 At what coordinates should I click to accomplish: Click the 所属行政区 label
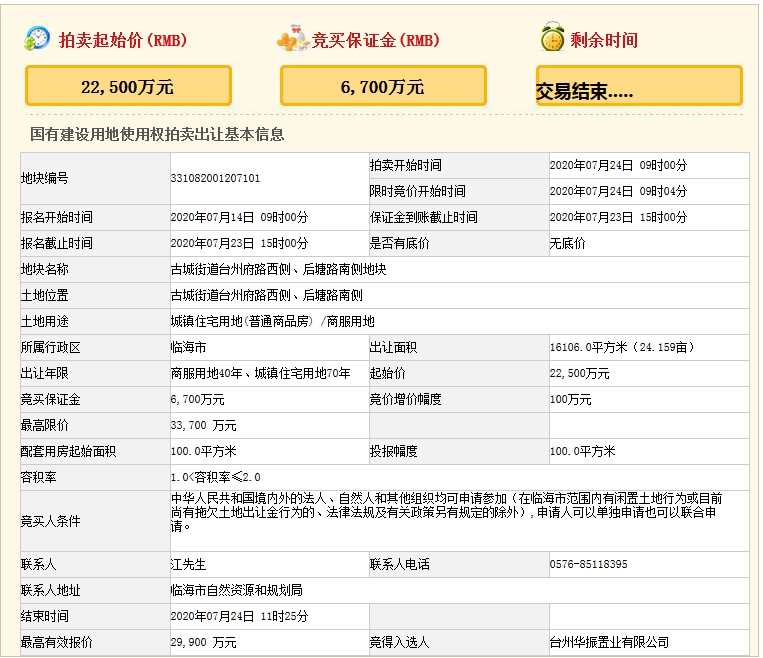51,347
